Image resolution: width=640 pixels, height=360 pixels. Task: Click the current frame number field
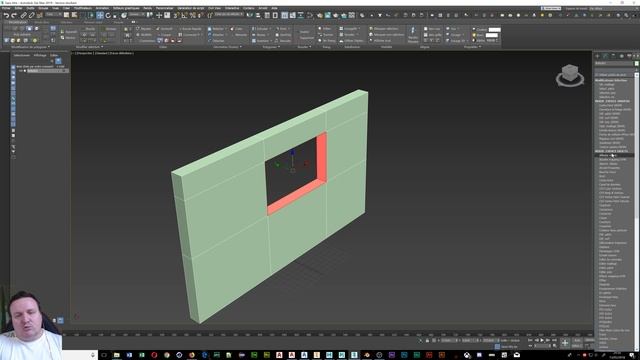coord(542,346)
